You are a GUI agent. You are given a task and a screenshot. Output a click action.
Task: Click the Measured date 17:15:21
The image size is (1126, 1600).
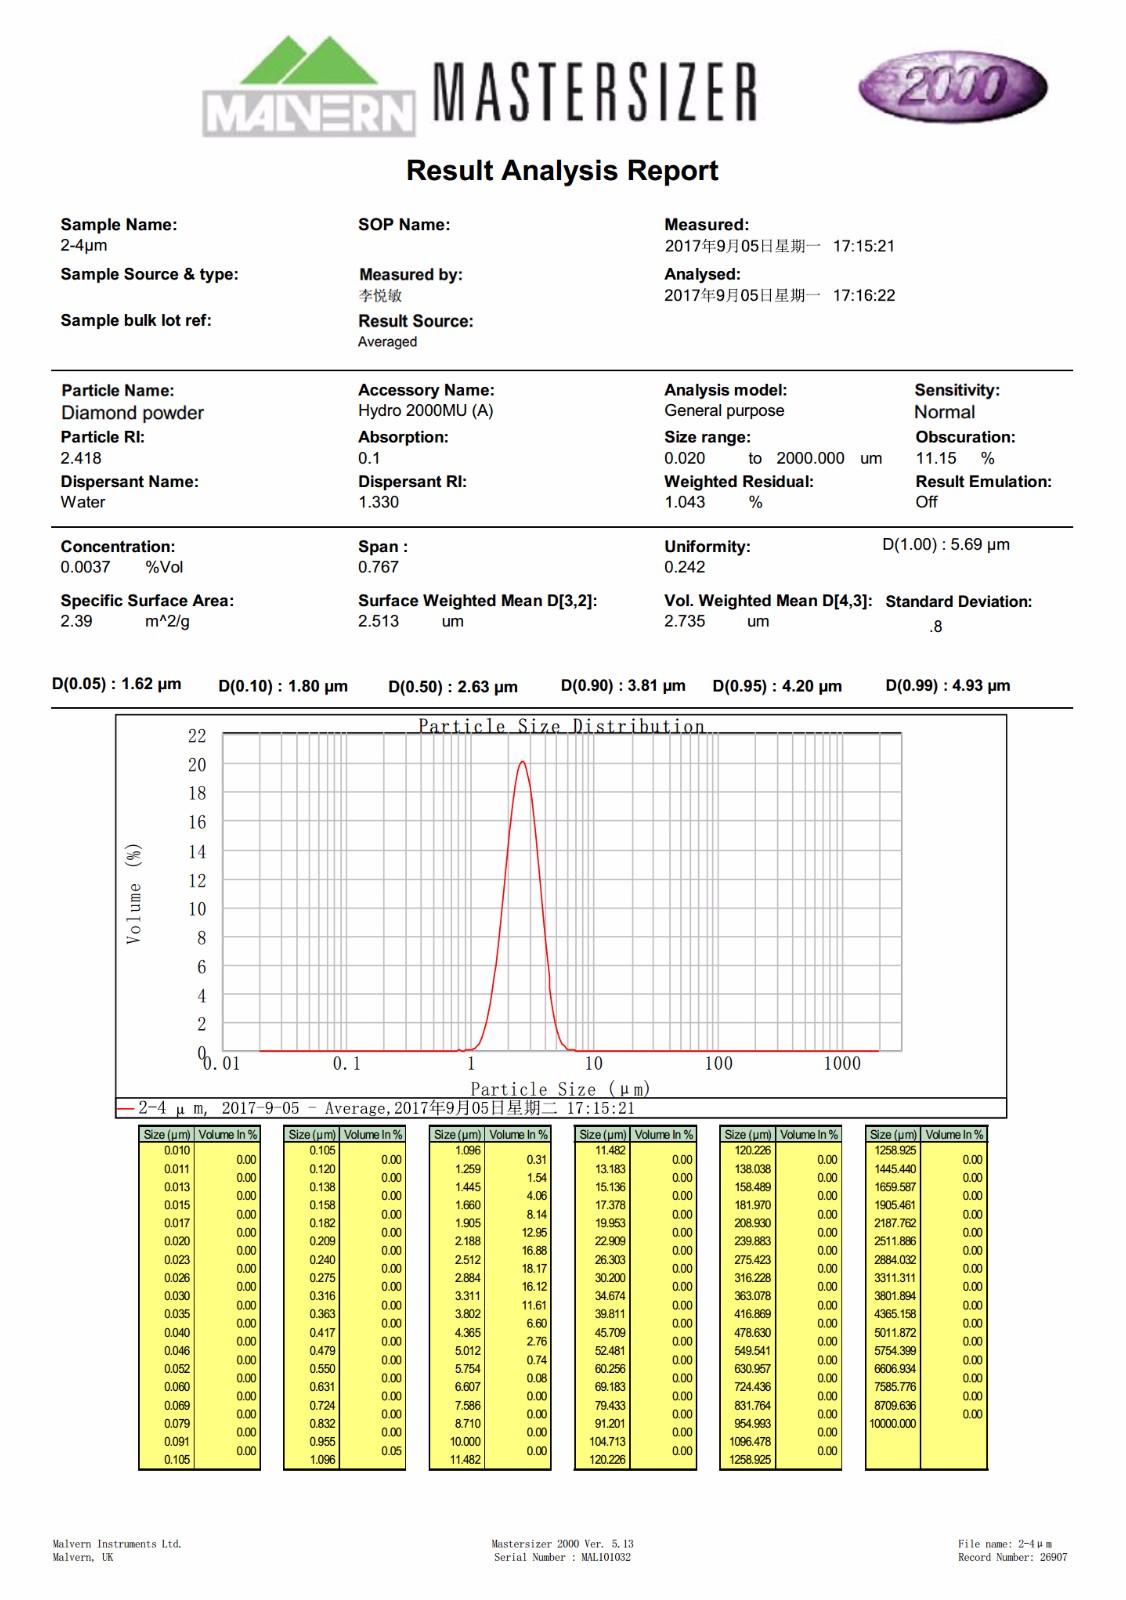(x=779, y=246)
